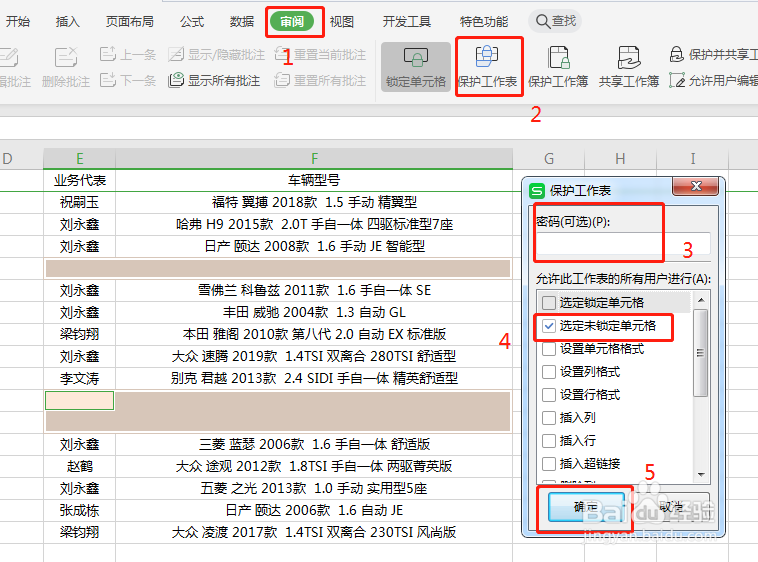Switch to the 数据 tab
758x562 pixels.
(242, 21)
